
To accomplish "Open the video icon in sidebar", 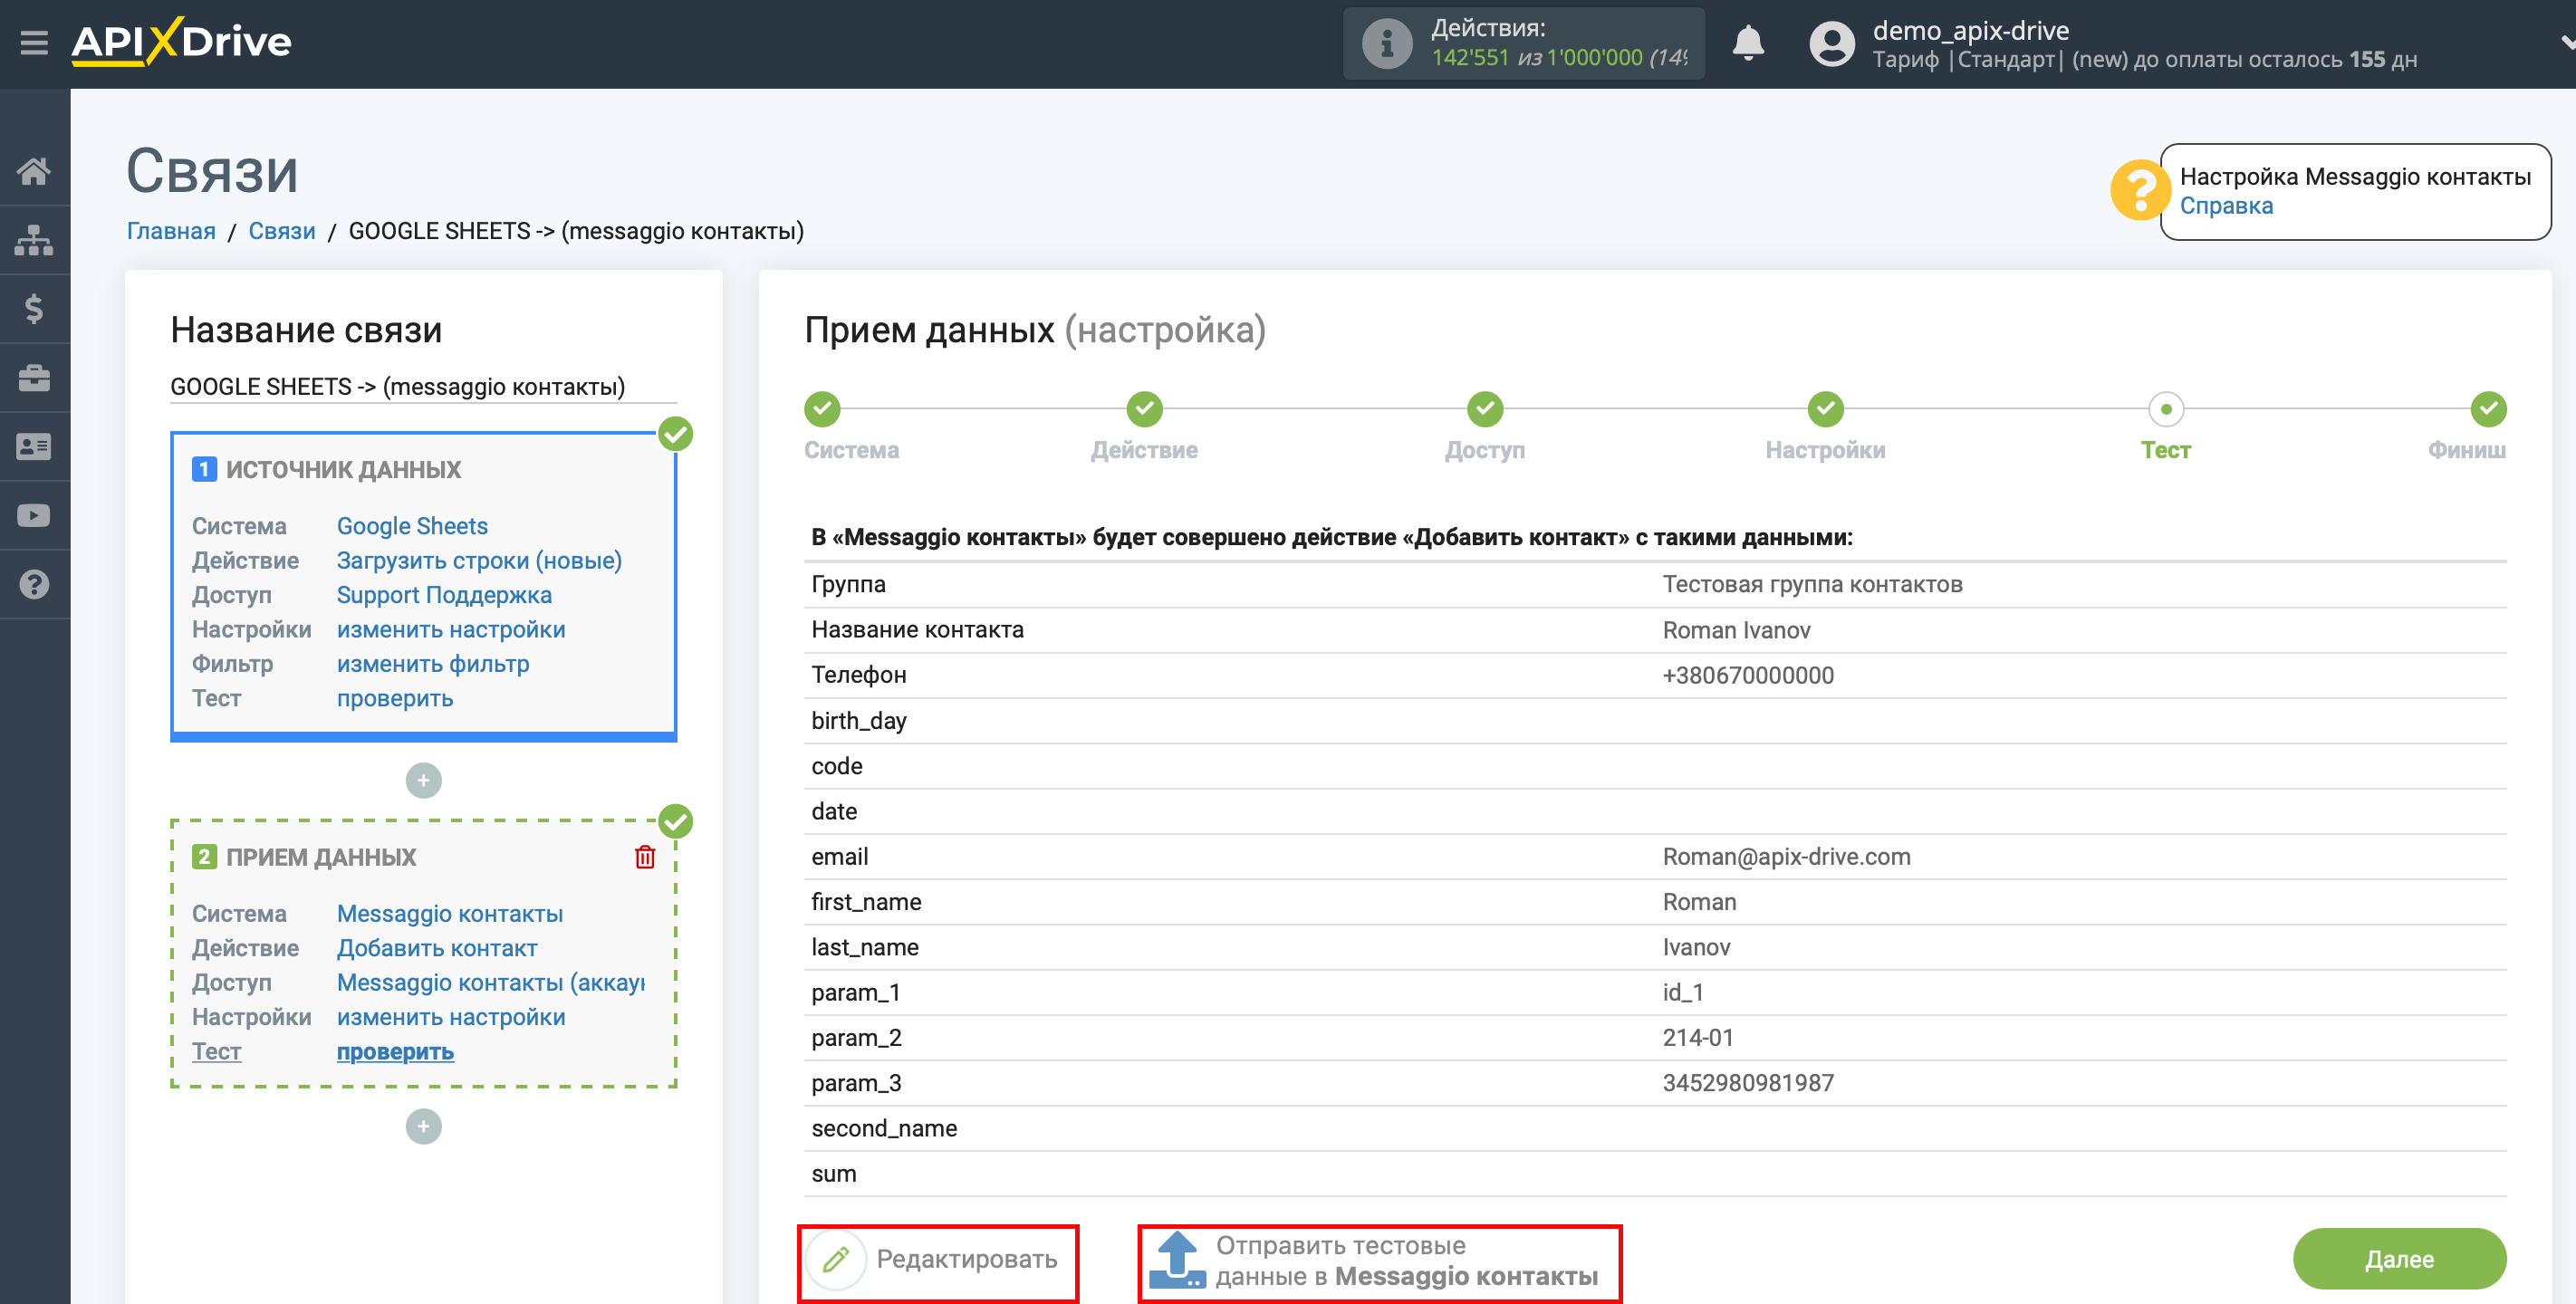I will [x=34, y=516].
